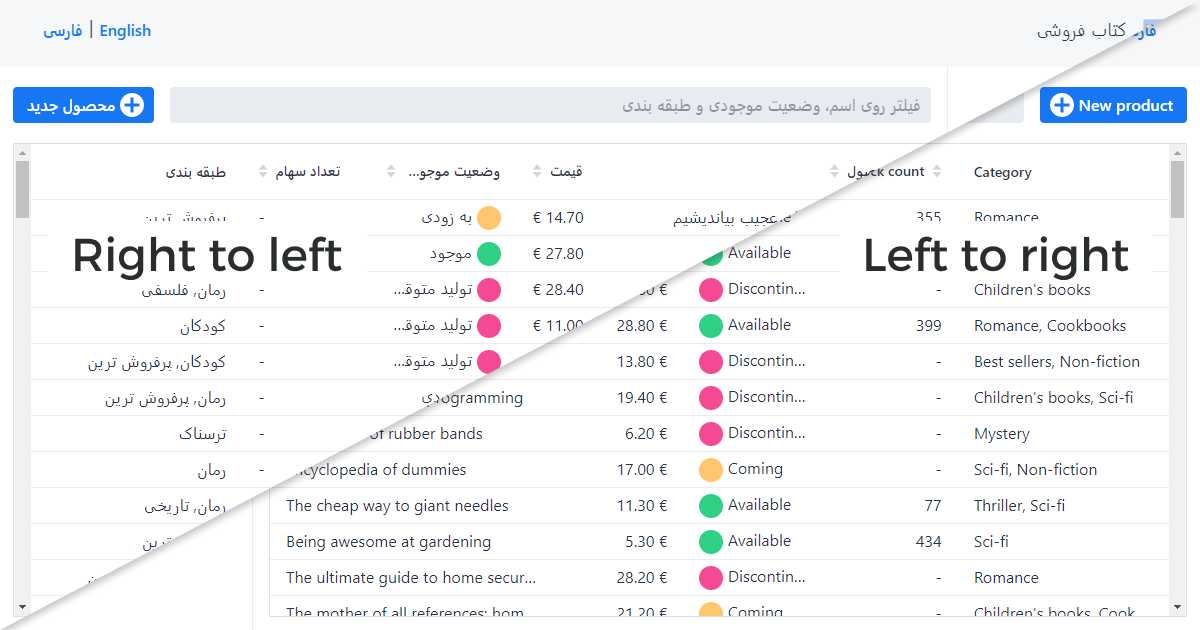Click the left table's scroll-up arrow
1200x630 pixels.
coord(22,152)
